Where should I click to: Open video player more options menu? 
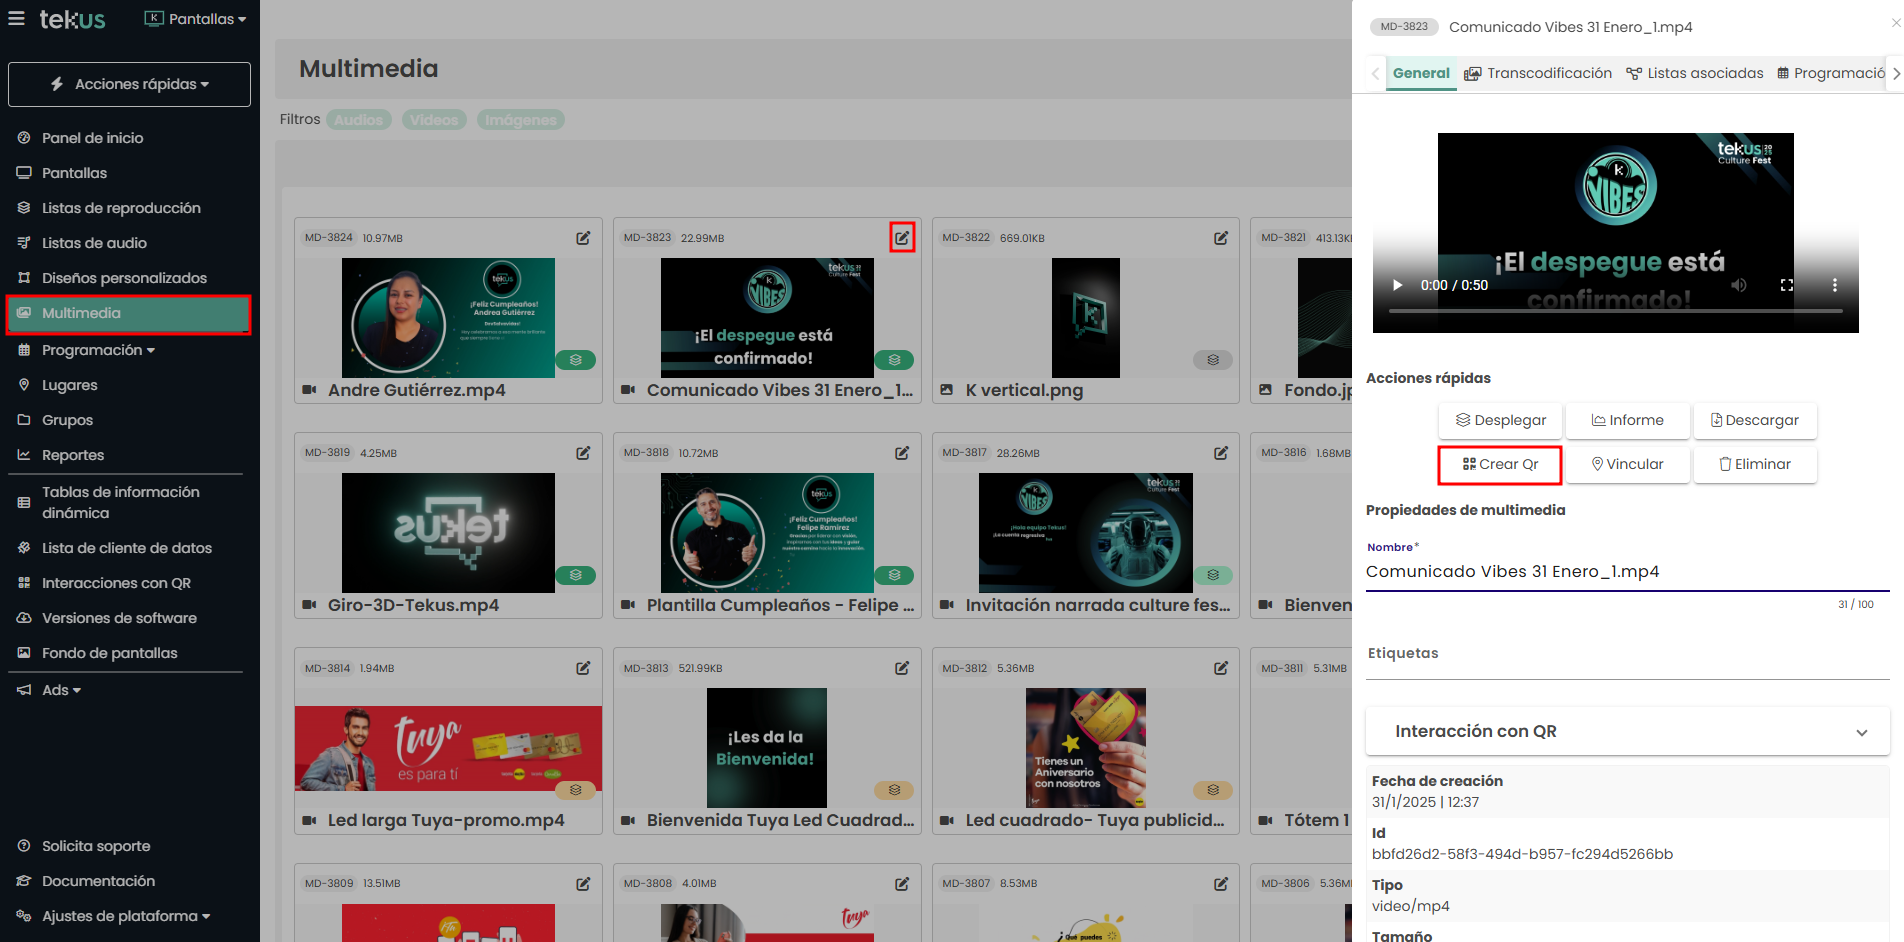[1834, 285]
